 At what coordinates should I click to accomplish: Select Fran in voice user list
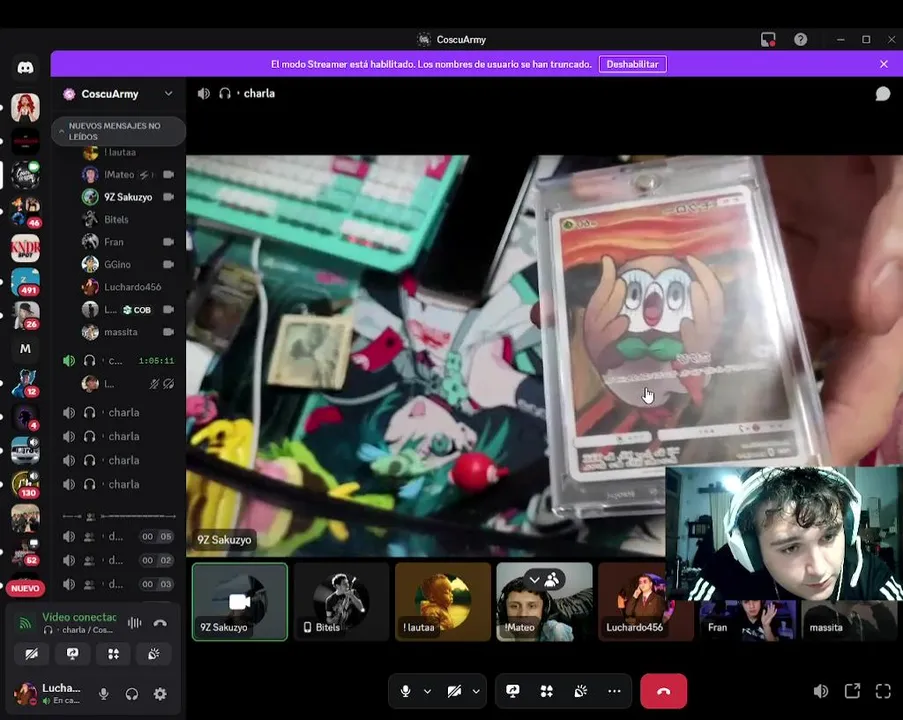[x=128, y=242]
